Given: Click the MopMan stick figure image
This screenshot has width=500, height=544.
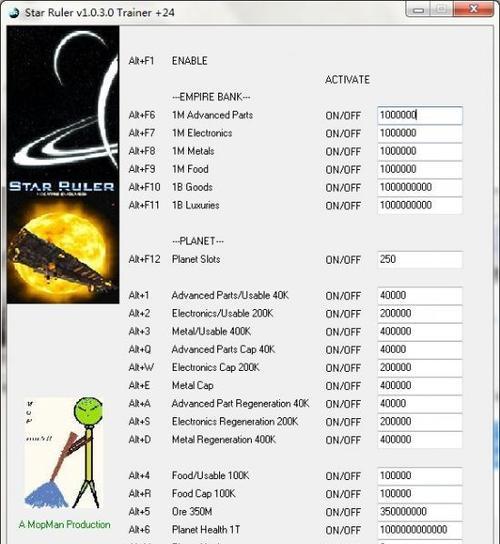Looking at the screenshot, I should pos(64,453).
